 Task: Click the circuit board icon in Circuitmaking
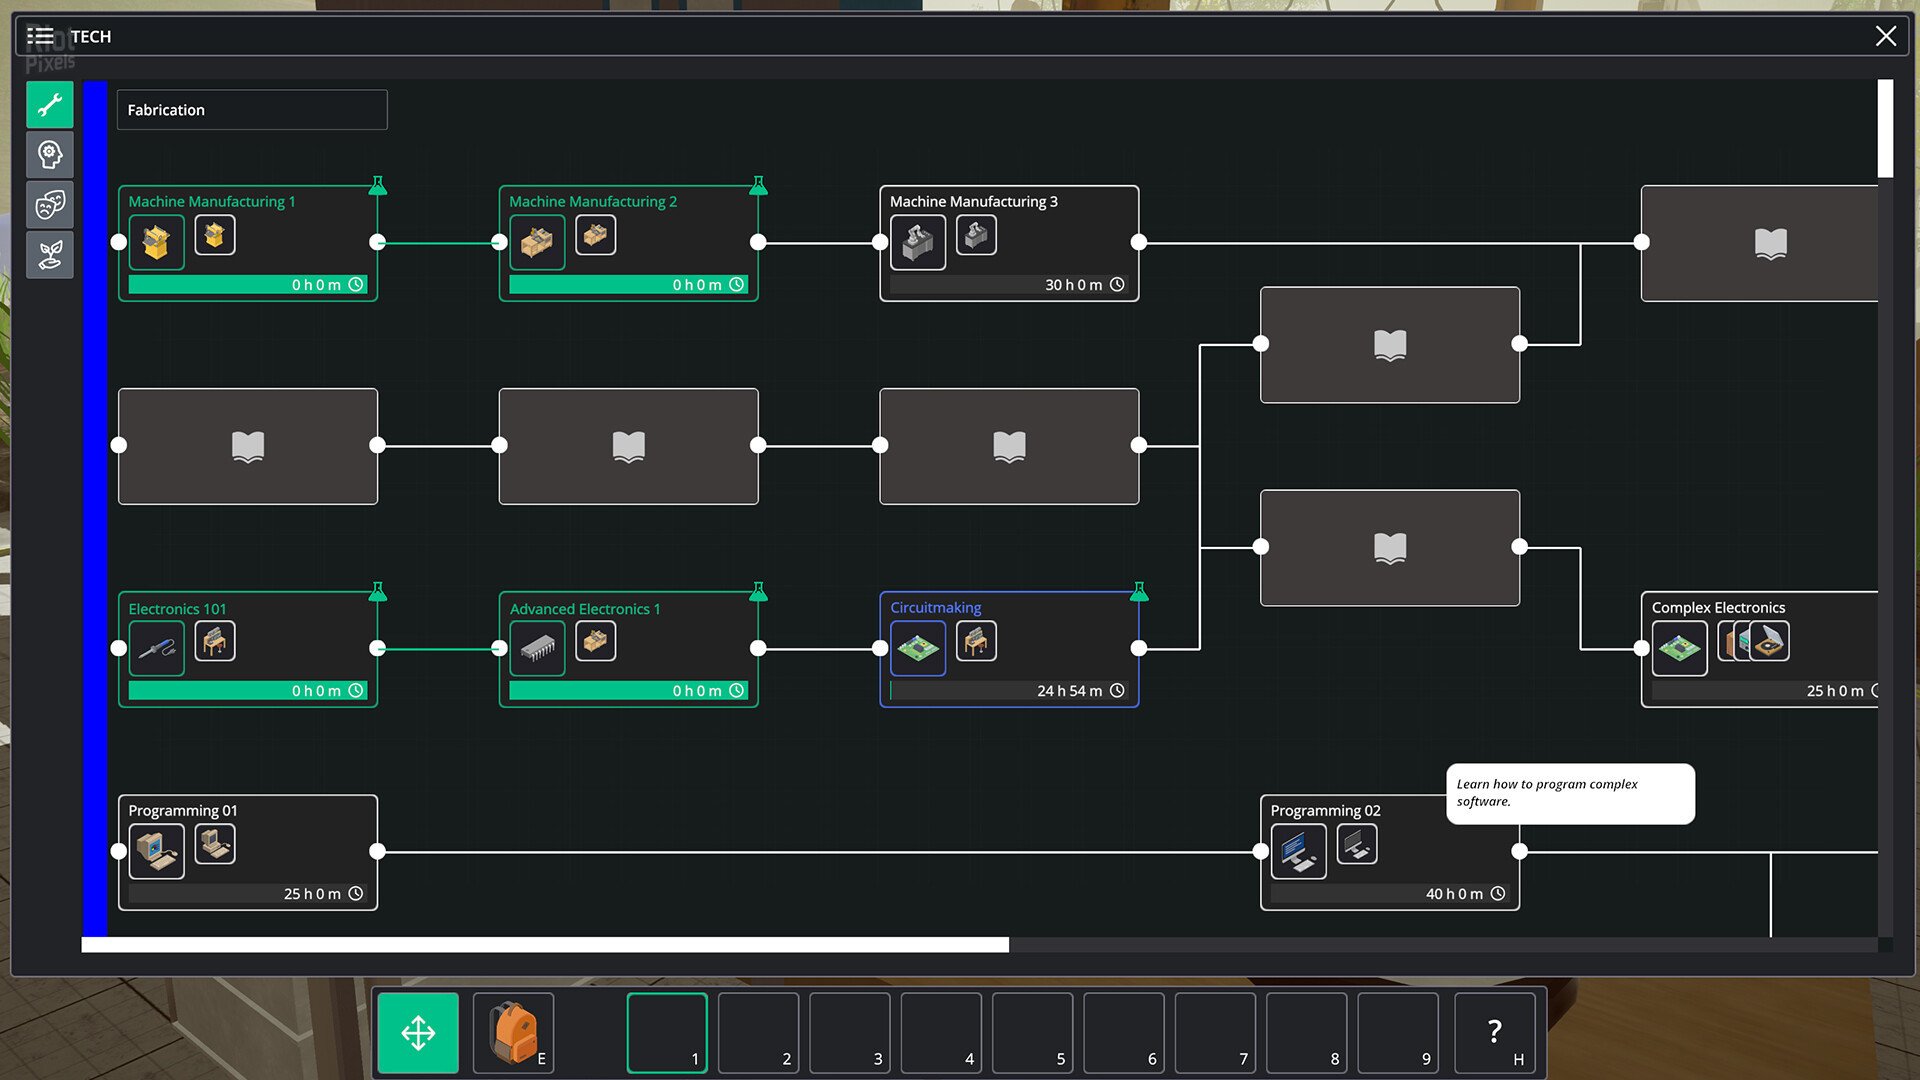(x=918, y=648)
